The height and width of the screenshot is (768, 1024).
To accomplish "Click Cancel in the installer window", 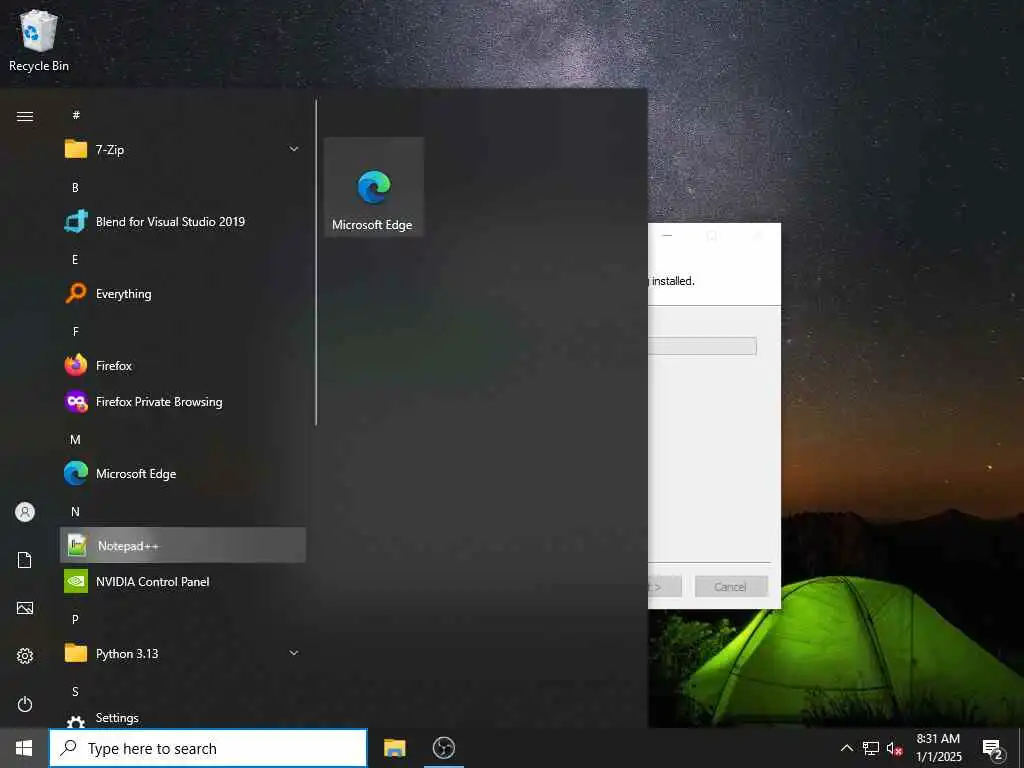I will pos(731,586).
